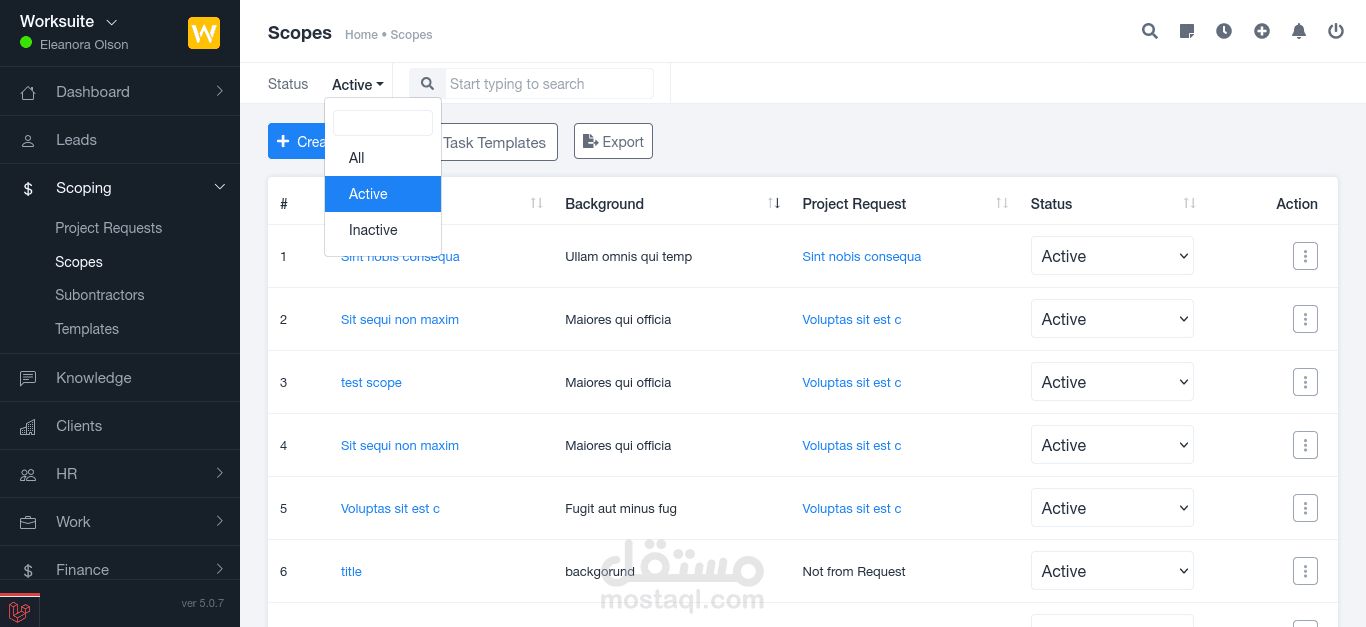Expand the Worksuite company dropdown
The width and height of the screenshot is (1366, 627).
(111, 22)
